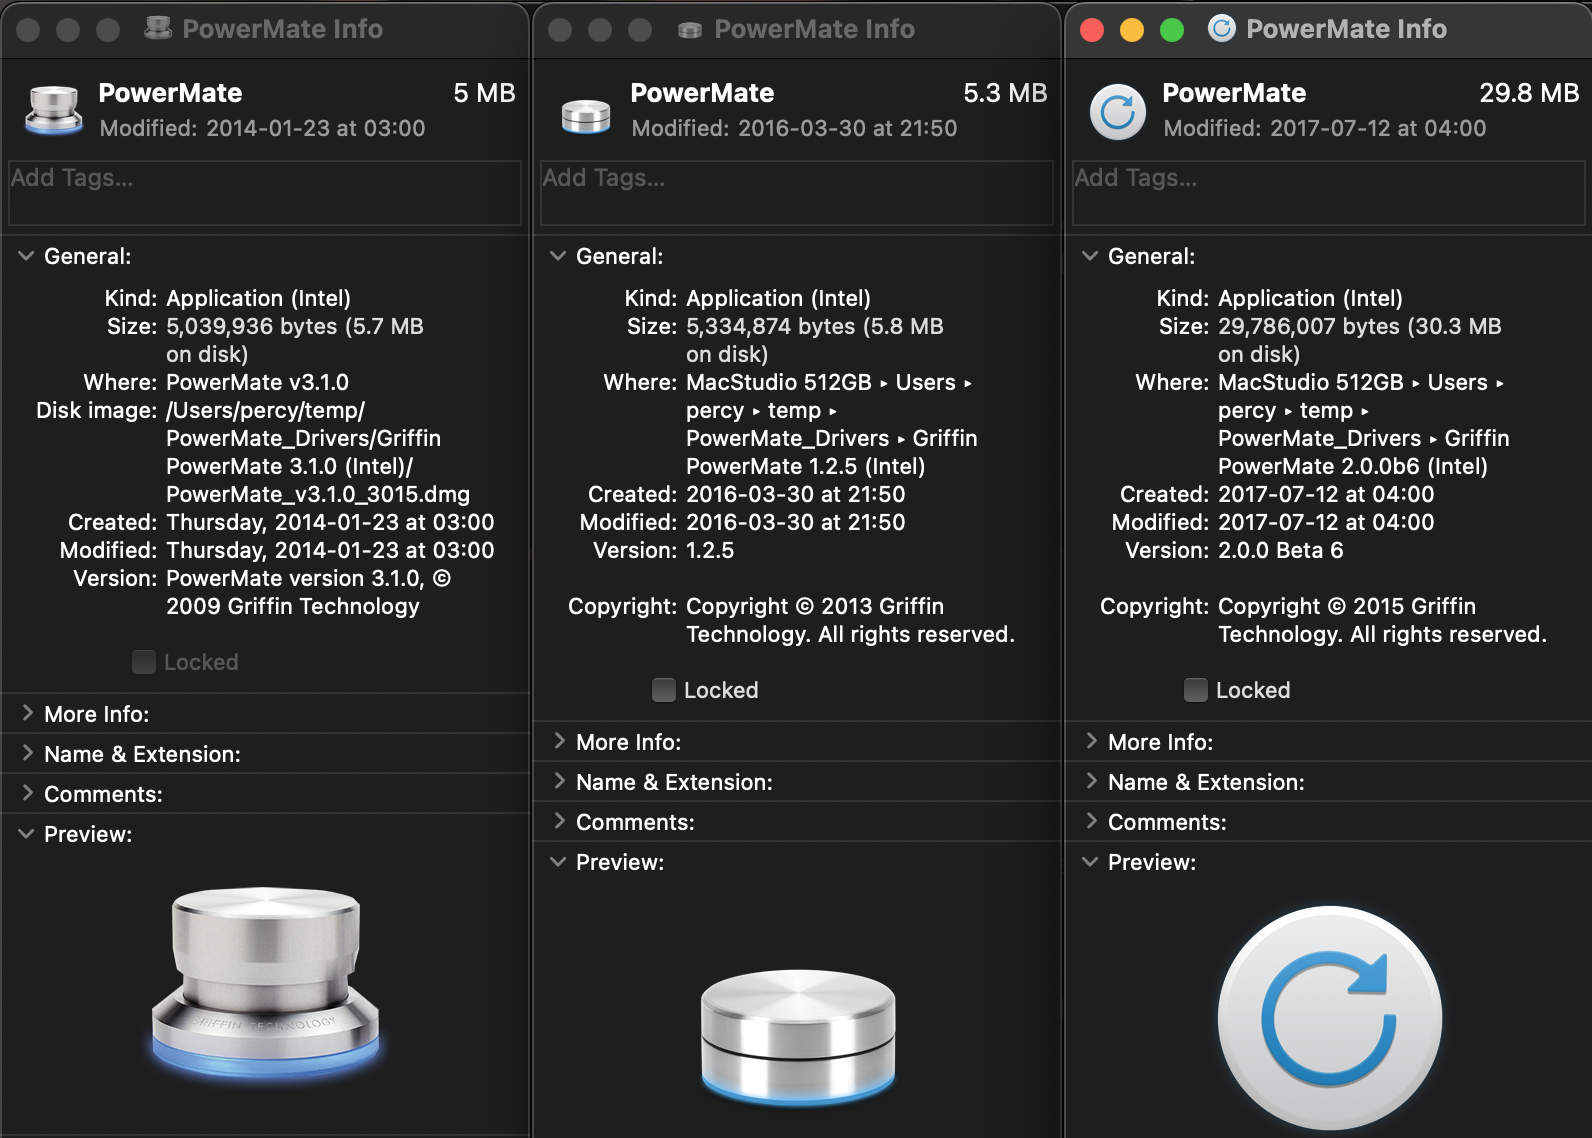The width and height of the screenshot is (1592, 1138).
Task: Click the title bar proxy icon of the 1.2.5 Info window
Action: (x=690, y=30)
